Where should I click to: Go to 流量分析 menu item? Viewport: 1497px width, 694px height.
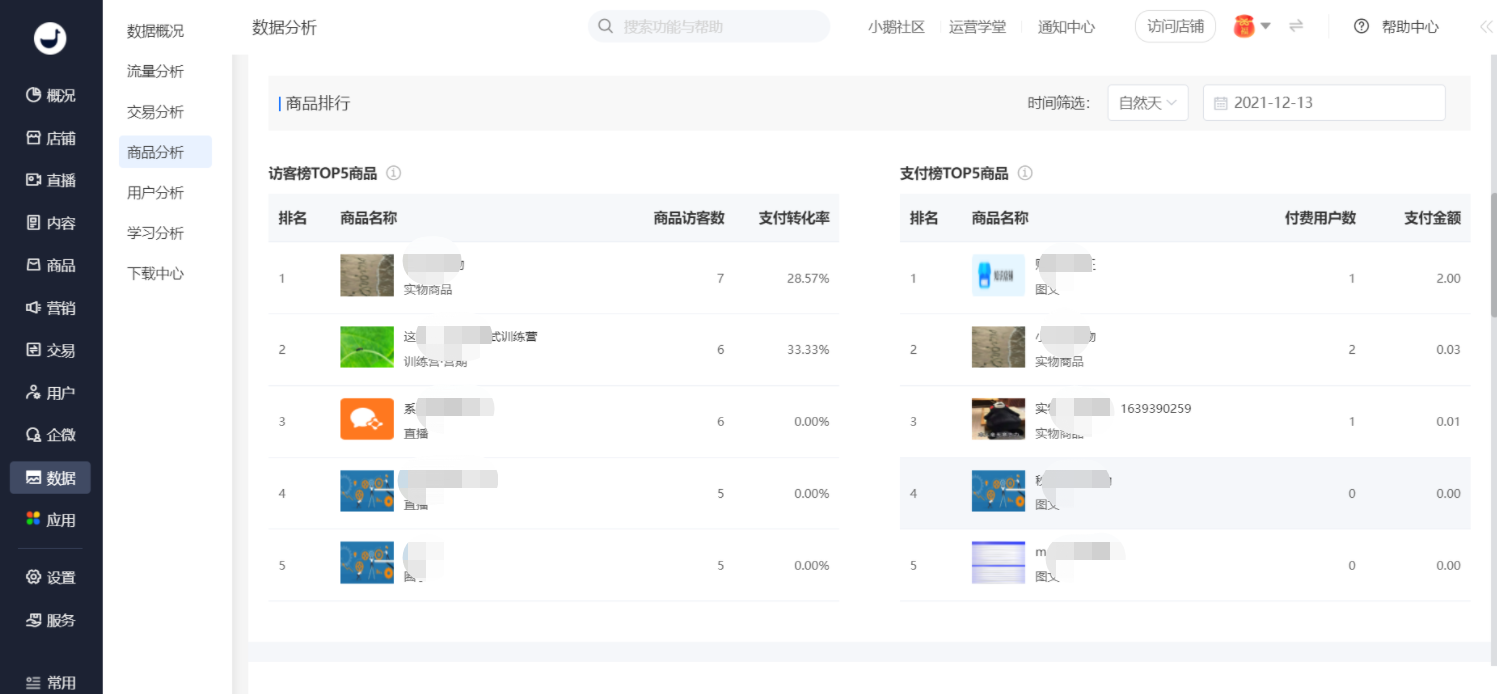click(155, 71)
